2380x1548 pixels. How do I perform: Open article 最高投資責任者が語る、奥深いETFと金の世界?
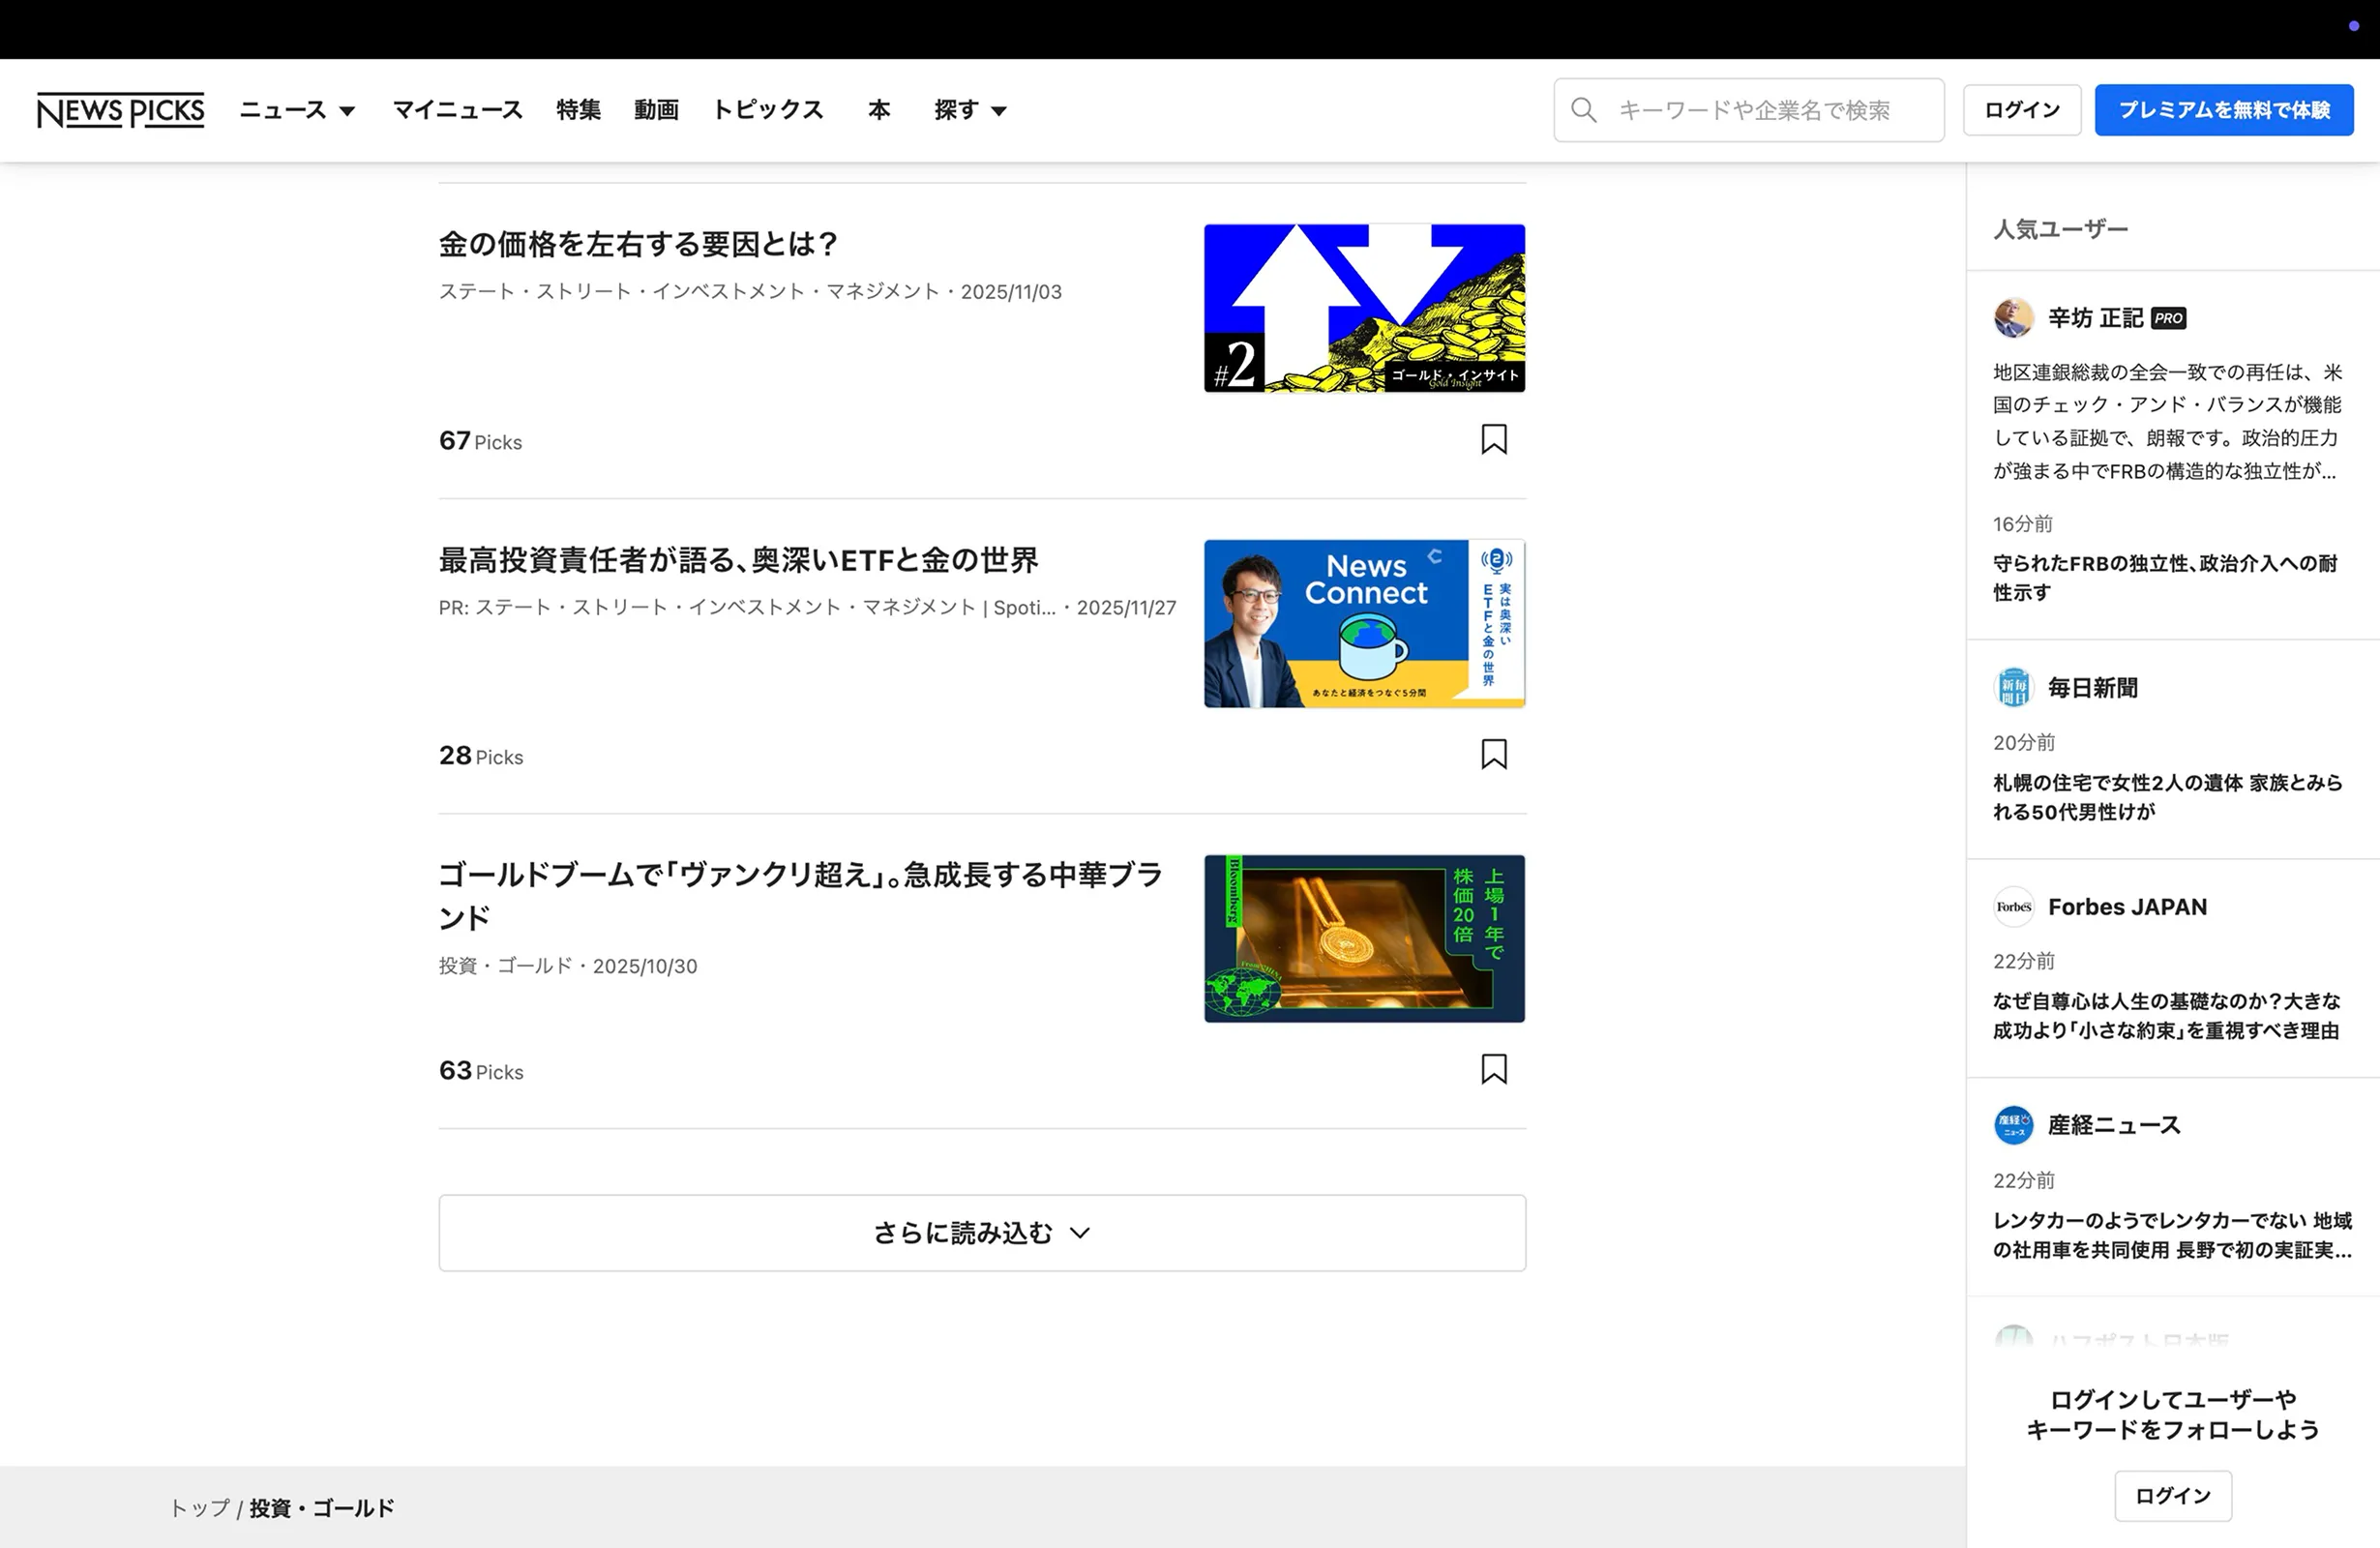click(739, 560)
